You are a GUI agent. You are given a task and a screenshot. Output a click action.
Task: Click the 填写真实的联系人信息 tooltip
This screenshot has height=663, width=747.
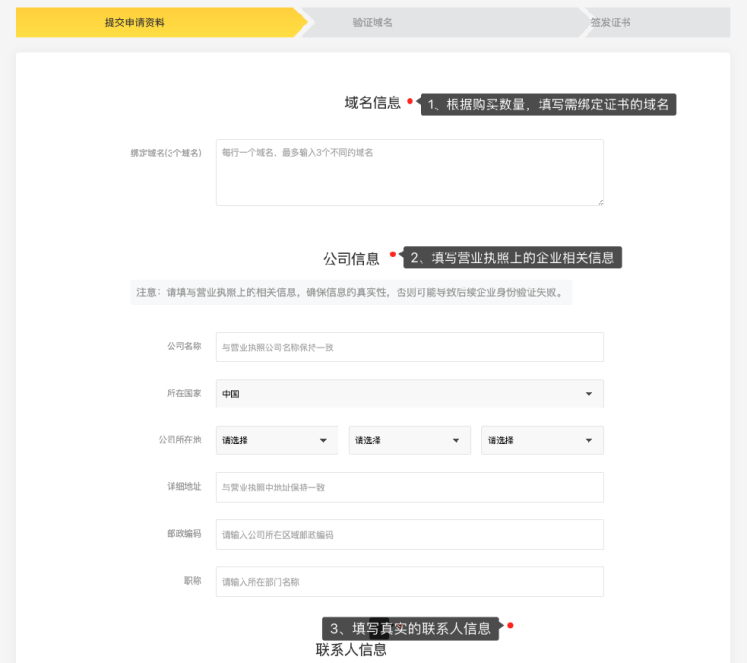tap(411, 628)
